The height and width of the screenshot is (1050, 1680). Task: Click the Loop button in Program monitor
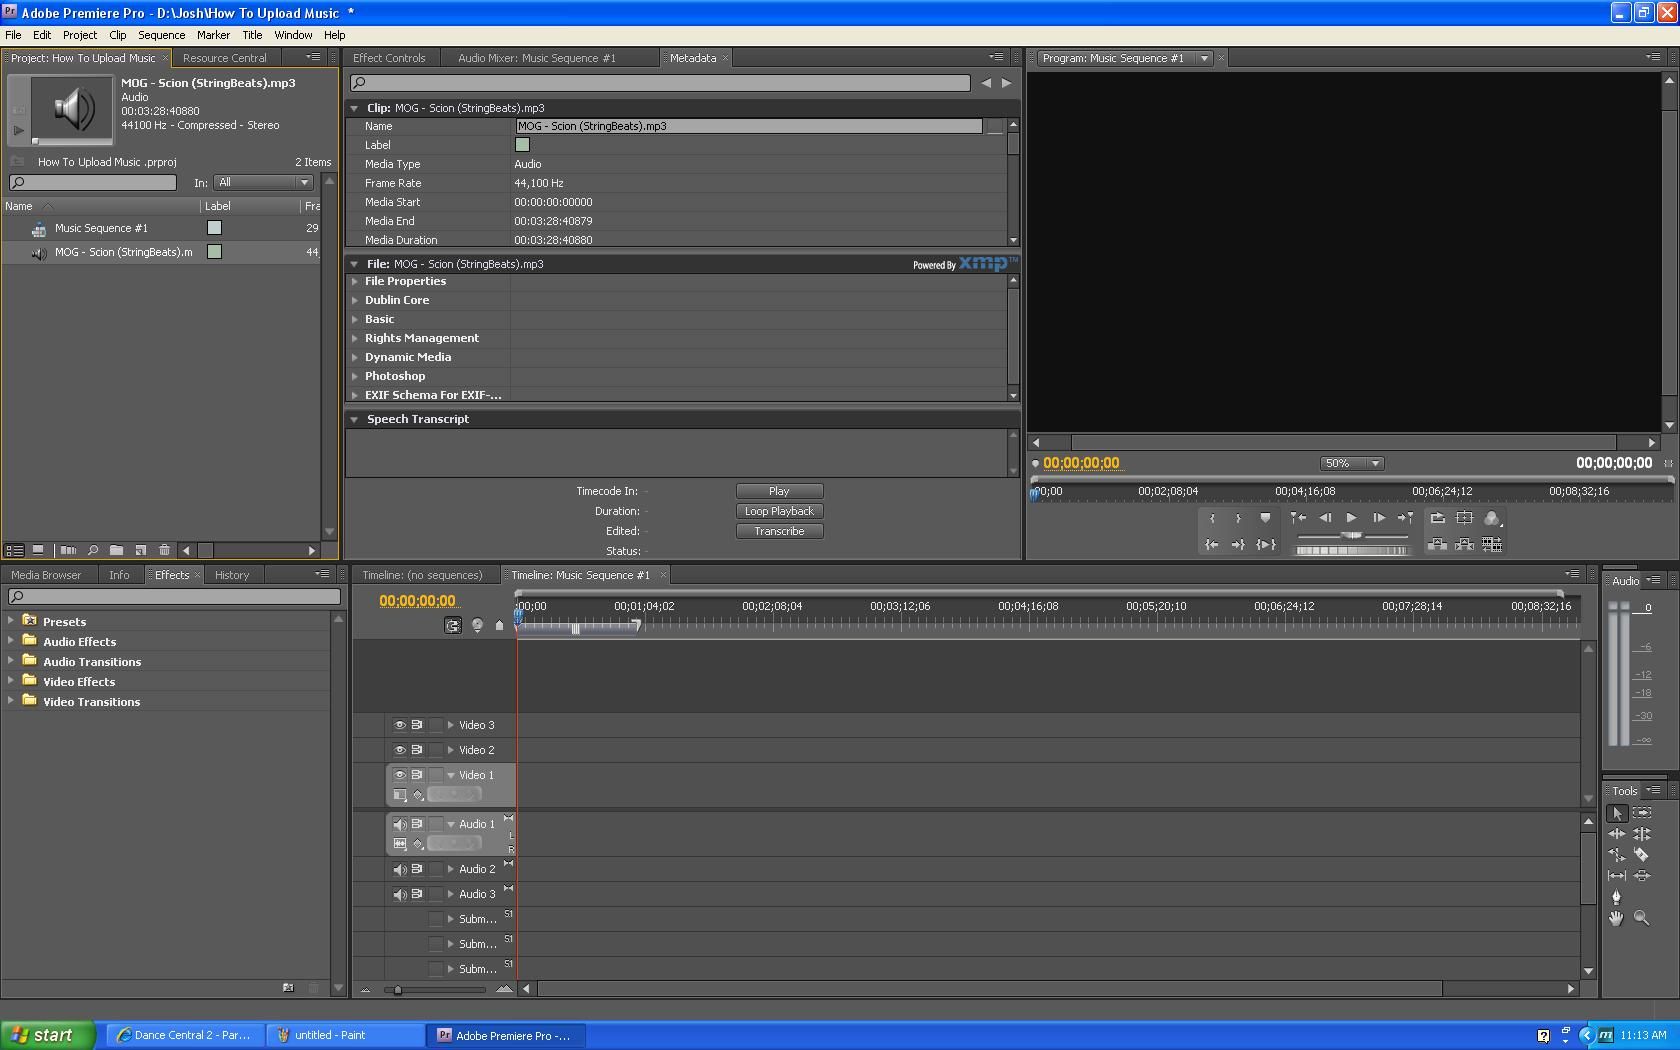(x=1437, y=518)
